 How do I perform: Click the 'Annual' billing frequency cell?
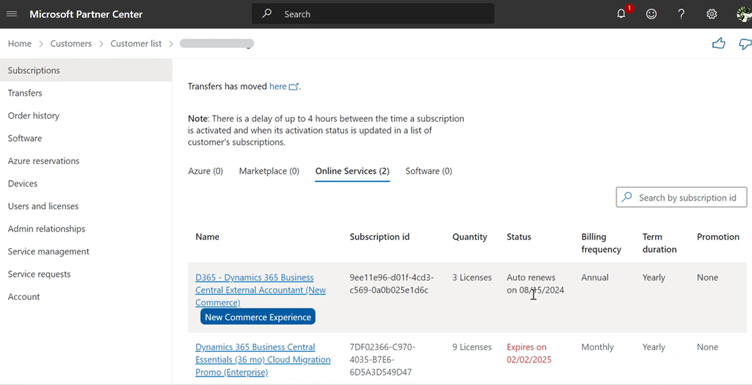(595, 278)
